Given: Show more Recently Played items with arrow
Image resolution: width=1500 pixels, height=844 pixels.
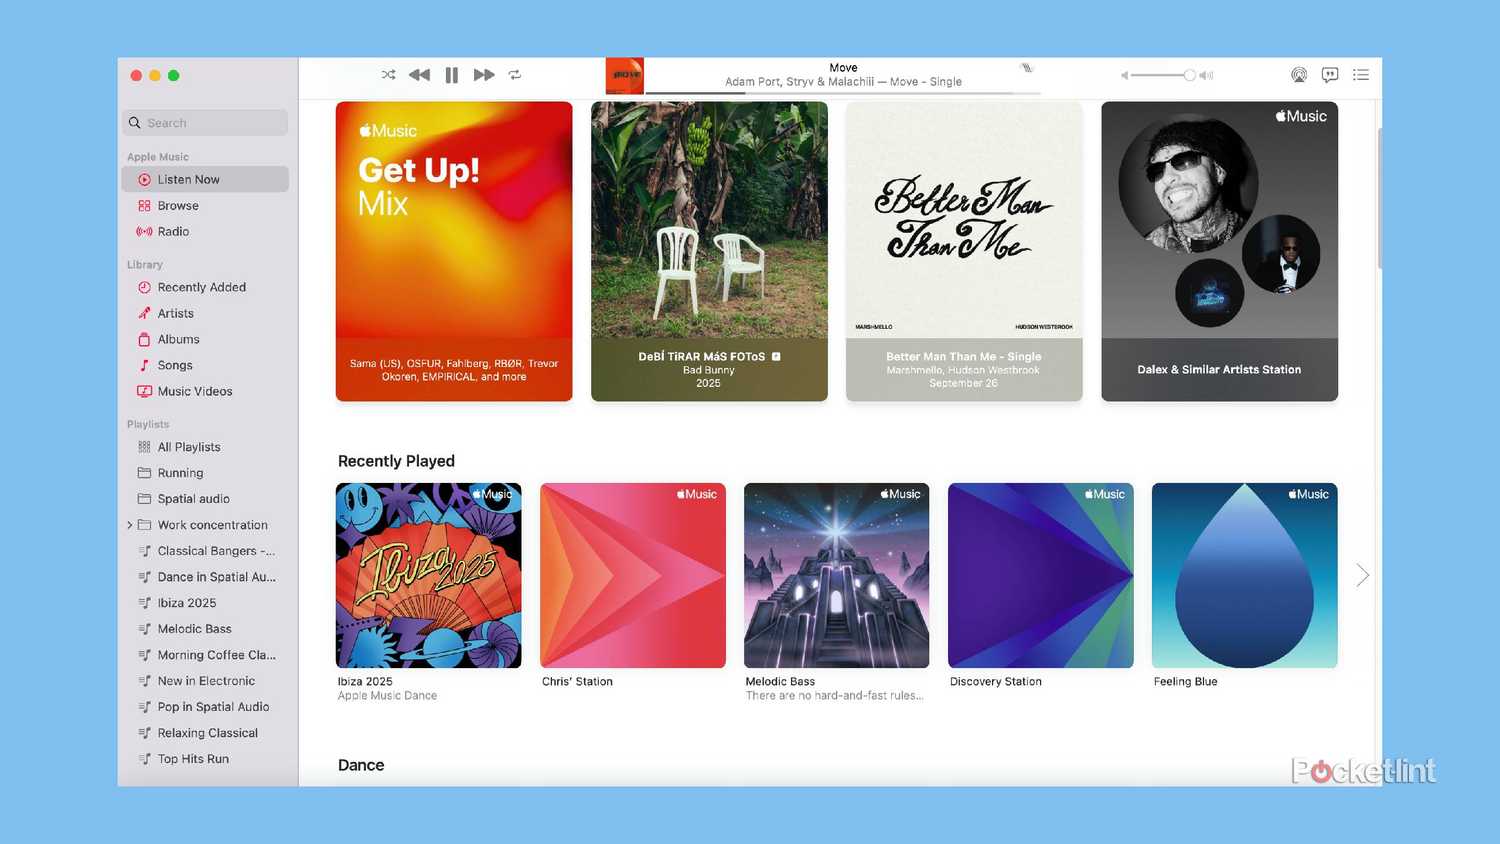Looking at the screenshot, I should (x=1362, y=575).
